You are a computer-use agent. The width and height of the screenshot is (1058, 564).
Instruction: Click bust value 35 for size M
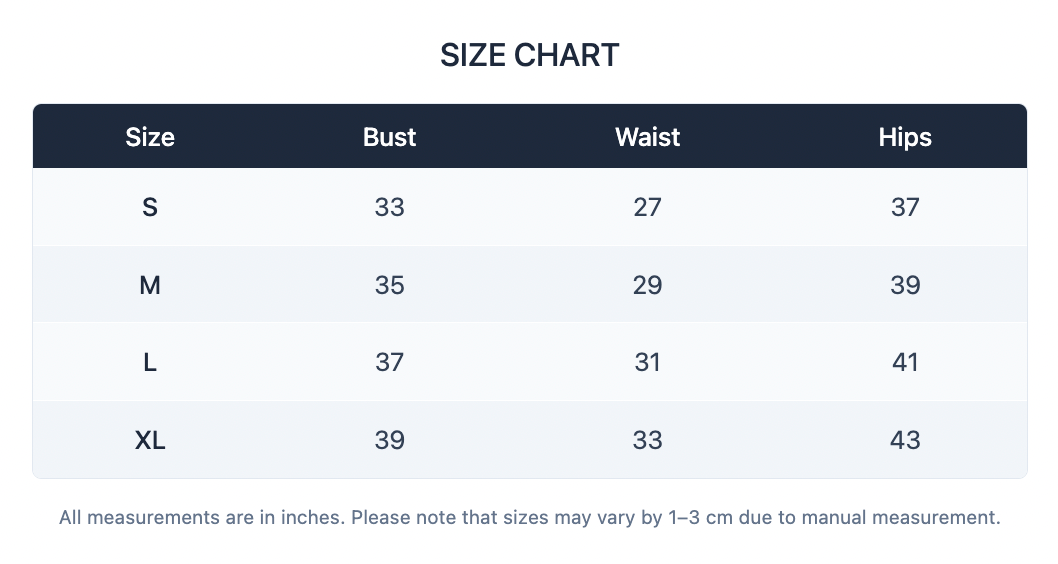point(389,285)
